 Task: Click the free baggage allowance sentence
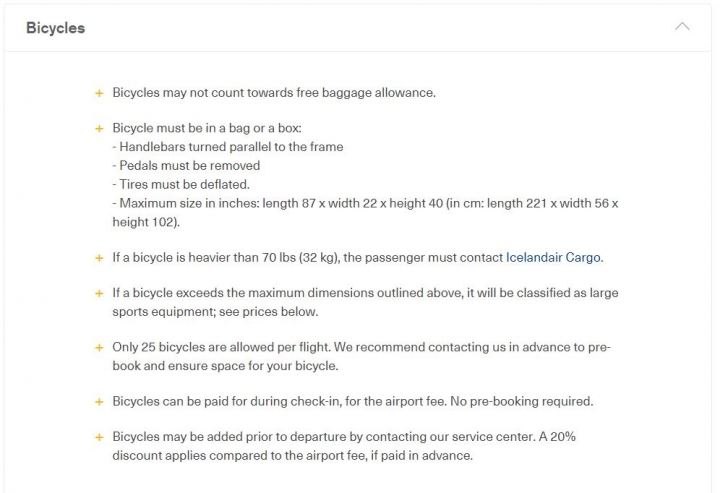(274, 93)
